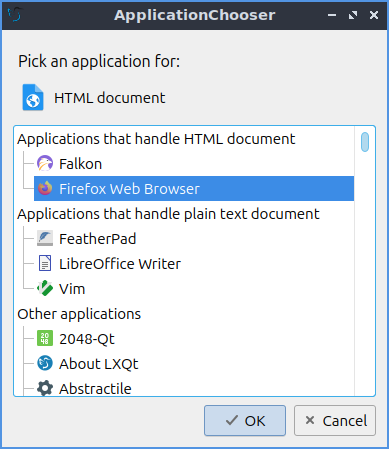Image resolution: width=389 pixels, height=449 pixels.
Task: Click the About LXQt icon
Action: pos(45,364)
